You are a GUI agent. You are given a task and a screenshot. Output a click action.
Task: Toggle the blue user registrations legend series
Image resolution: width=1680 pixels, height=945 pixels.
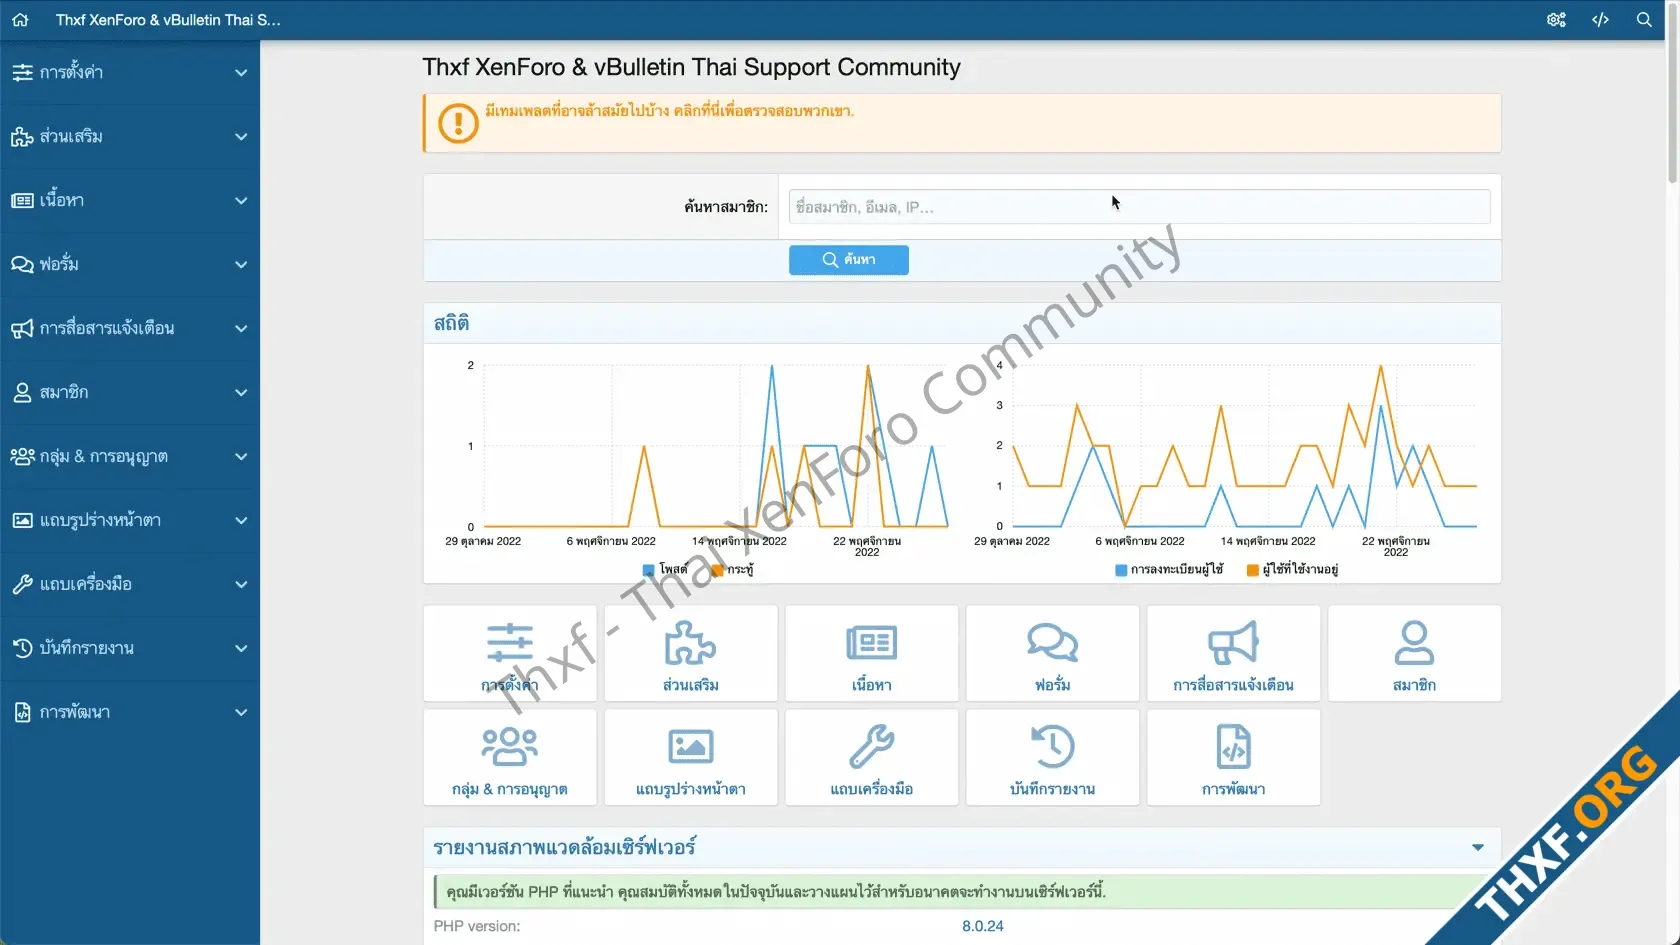[1169, 570]
